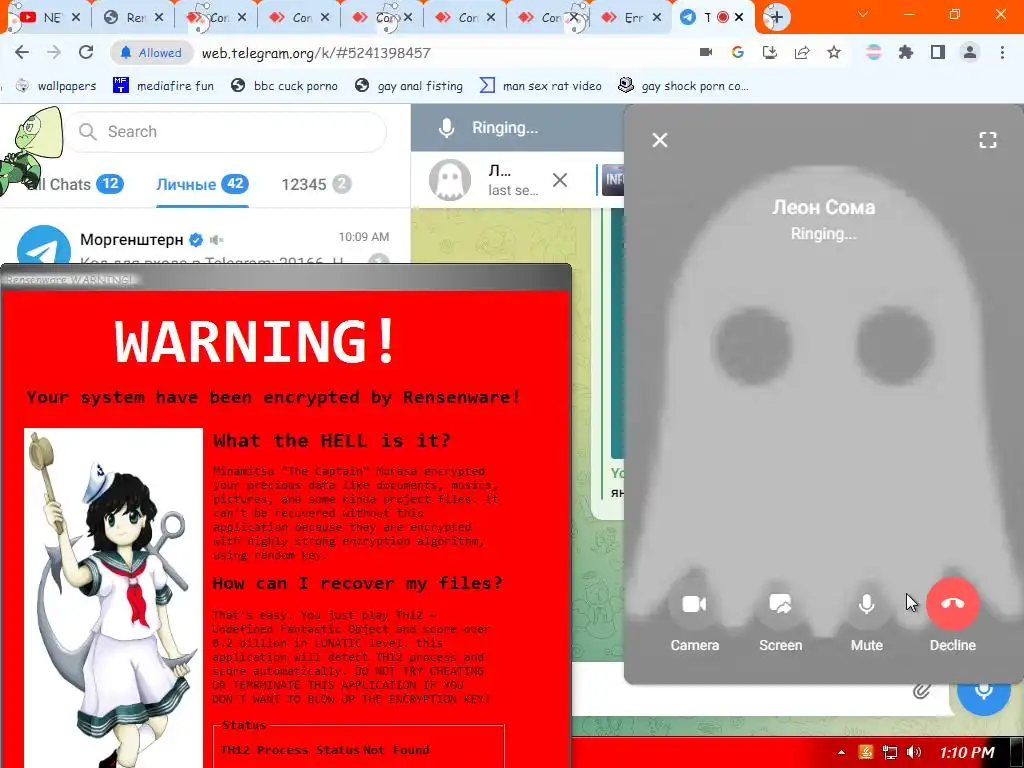Reload the Telegram page
This screenshot has height=768, width=1024.
86,53
